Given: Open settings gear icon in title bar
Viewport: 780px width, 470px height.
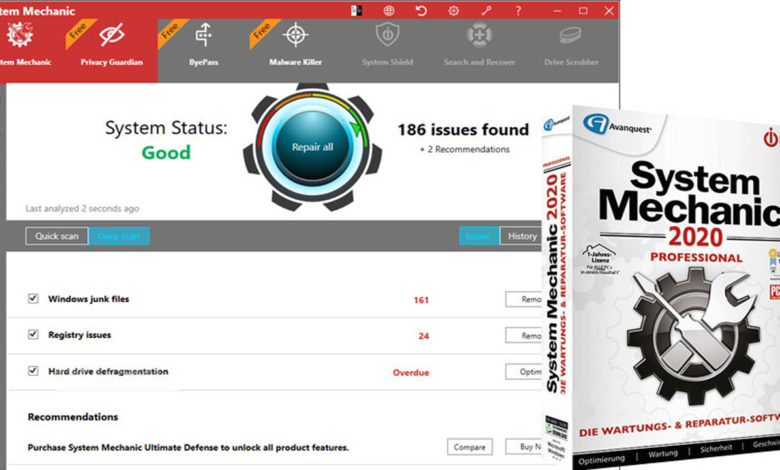Looking at the screenshot, I should (x=453, y=10).
